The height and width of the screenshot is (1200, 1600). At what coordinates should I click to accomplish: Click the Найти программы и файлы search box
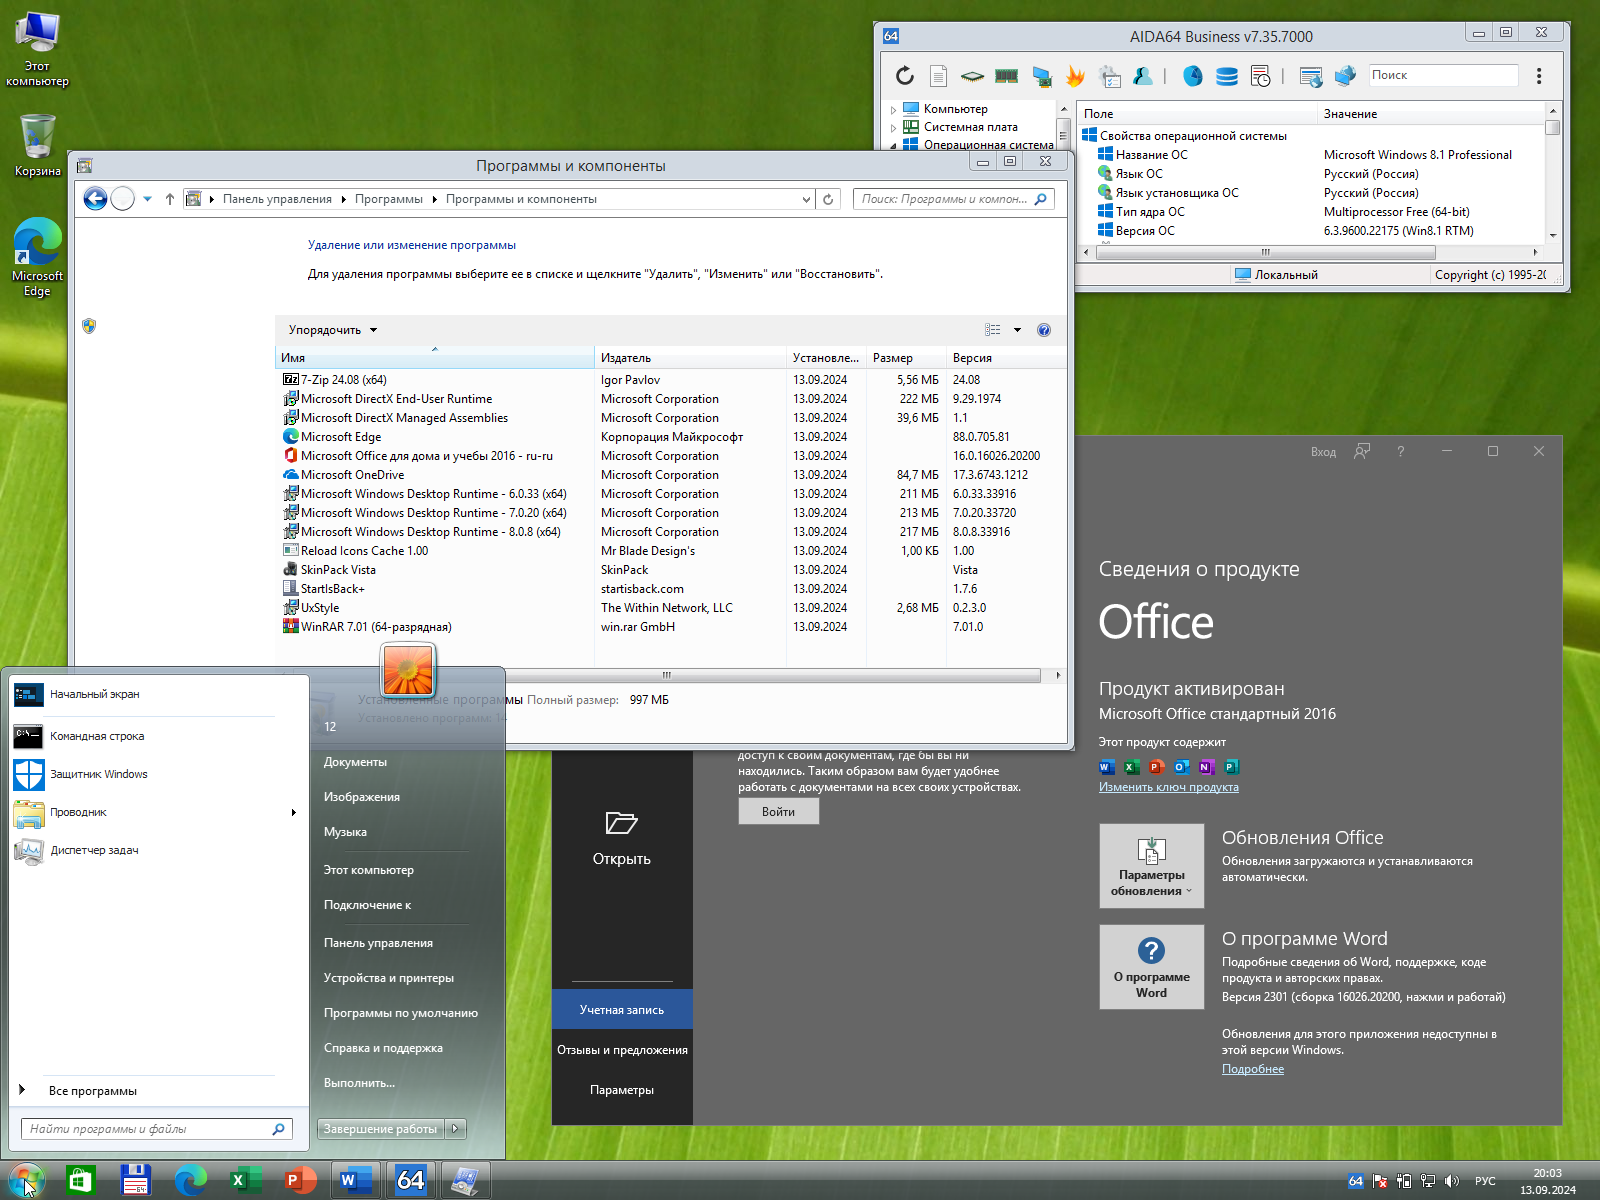coord(156,1129)
